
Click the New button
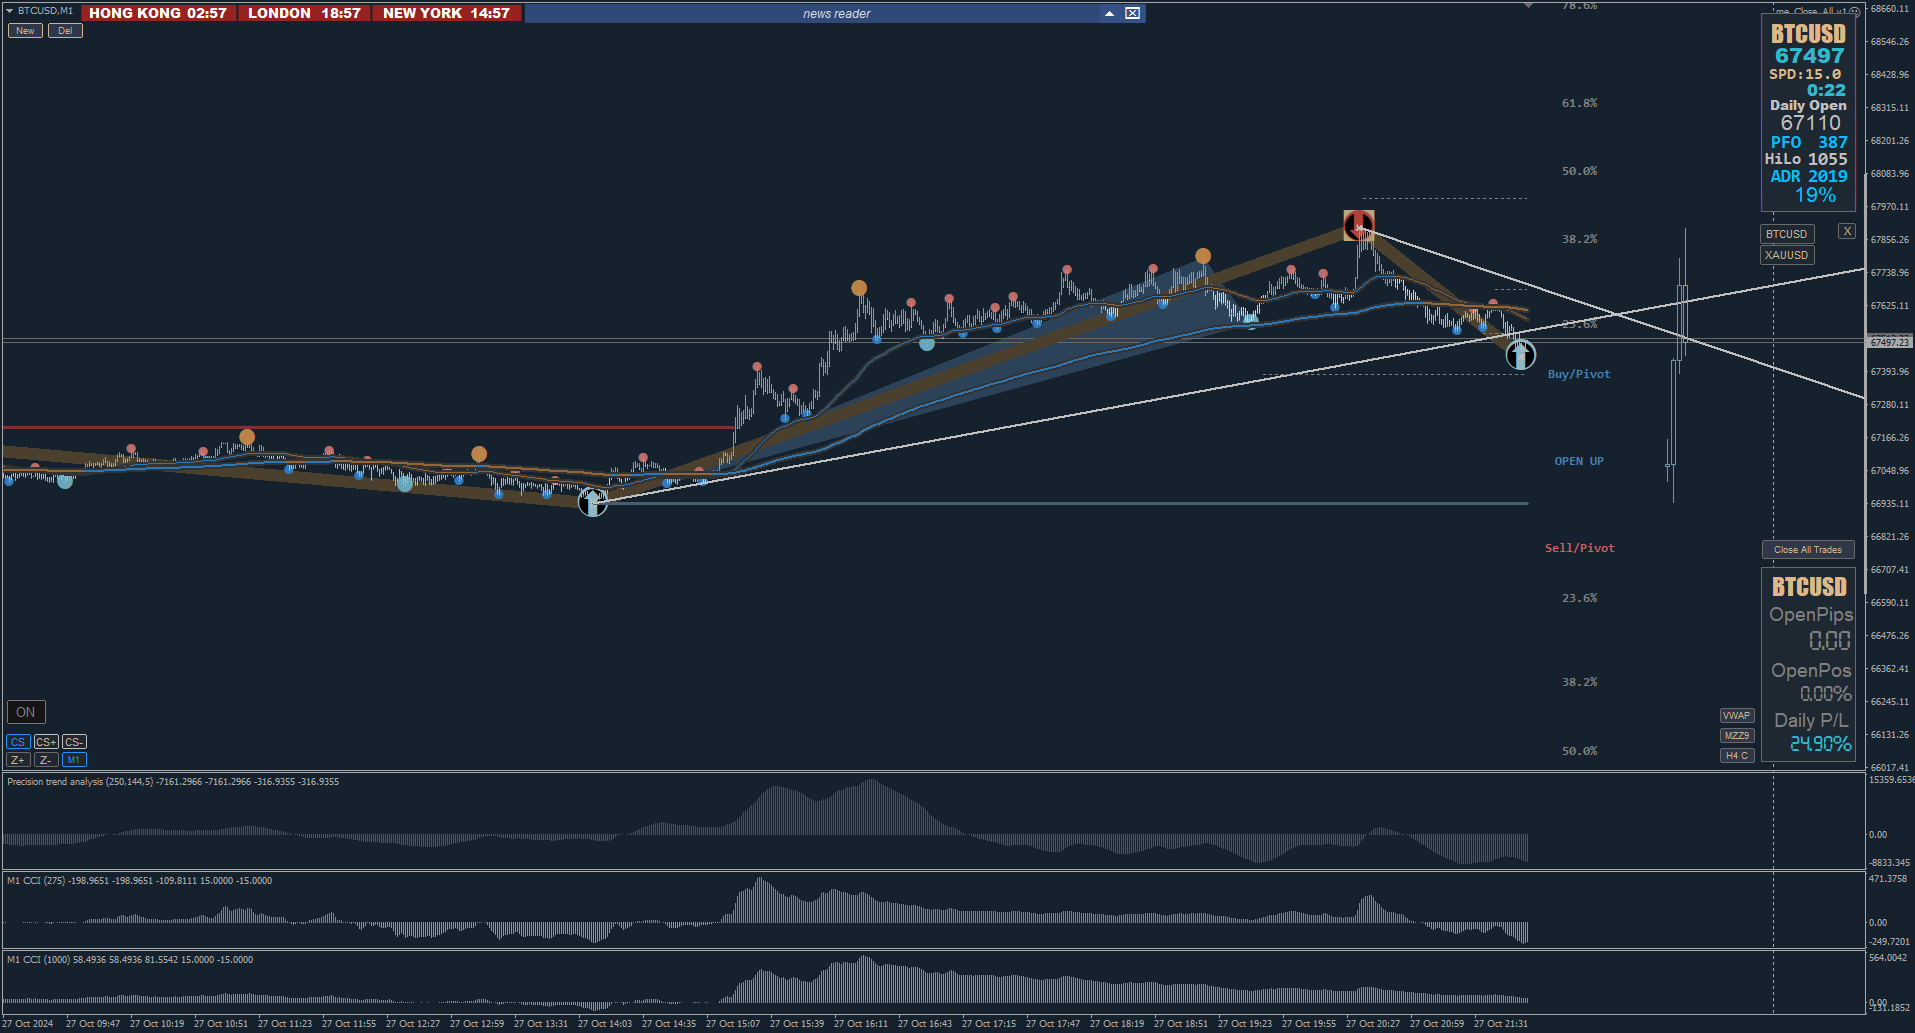point(25,31)
